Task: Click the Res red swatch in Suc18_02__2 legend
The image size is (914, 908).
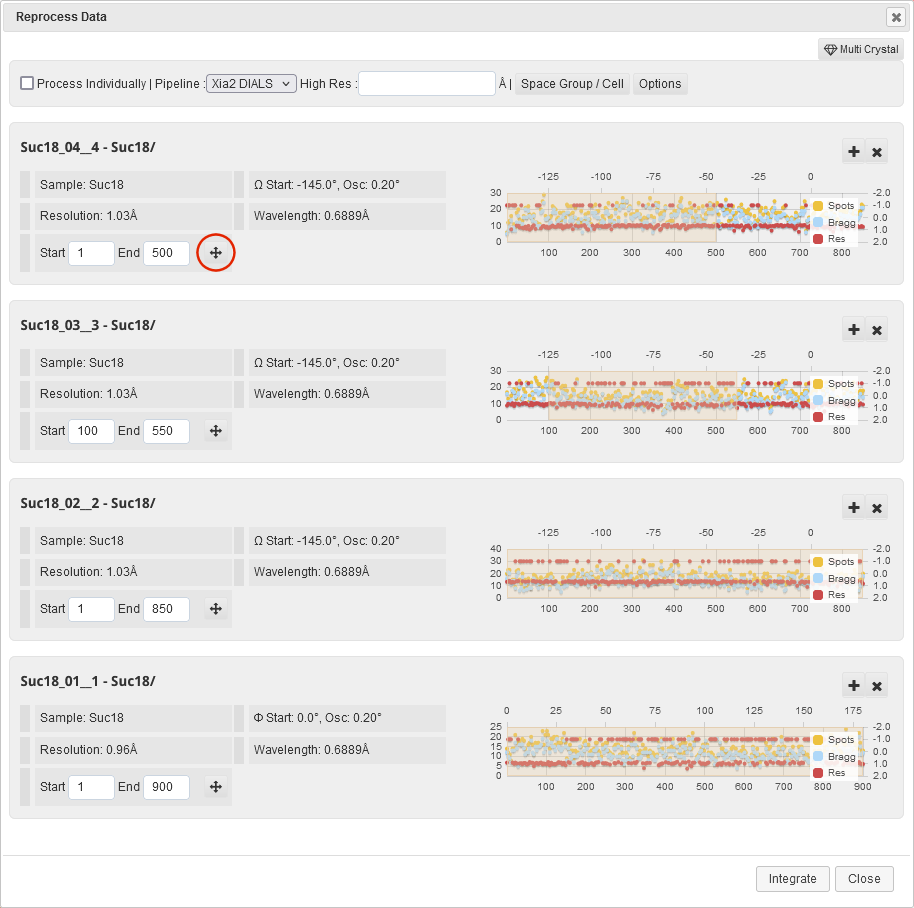Action: click(818, 595)
